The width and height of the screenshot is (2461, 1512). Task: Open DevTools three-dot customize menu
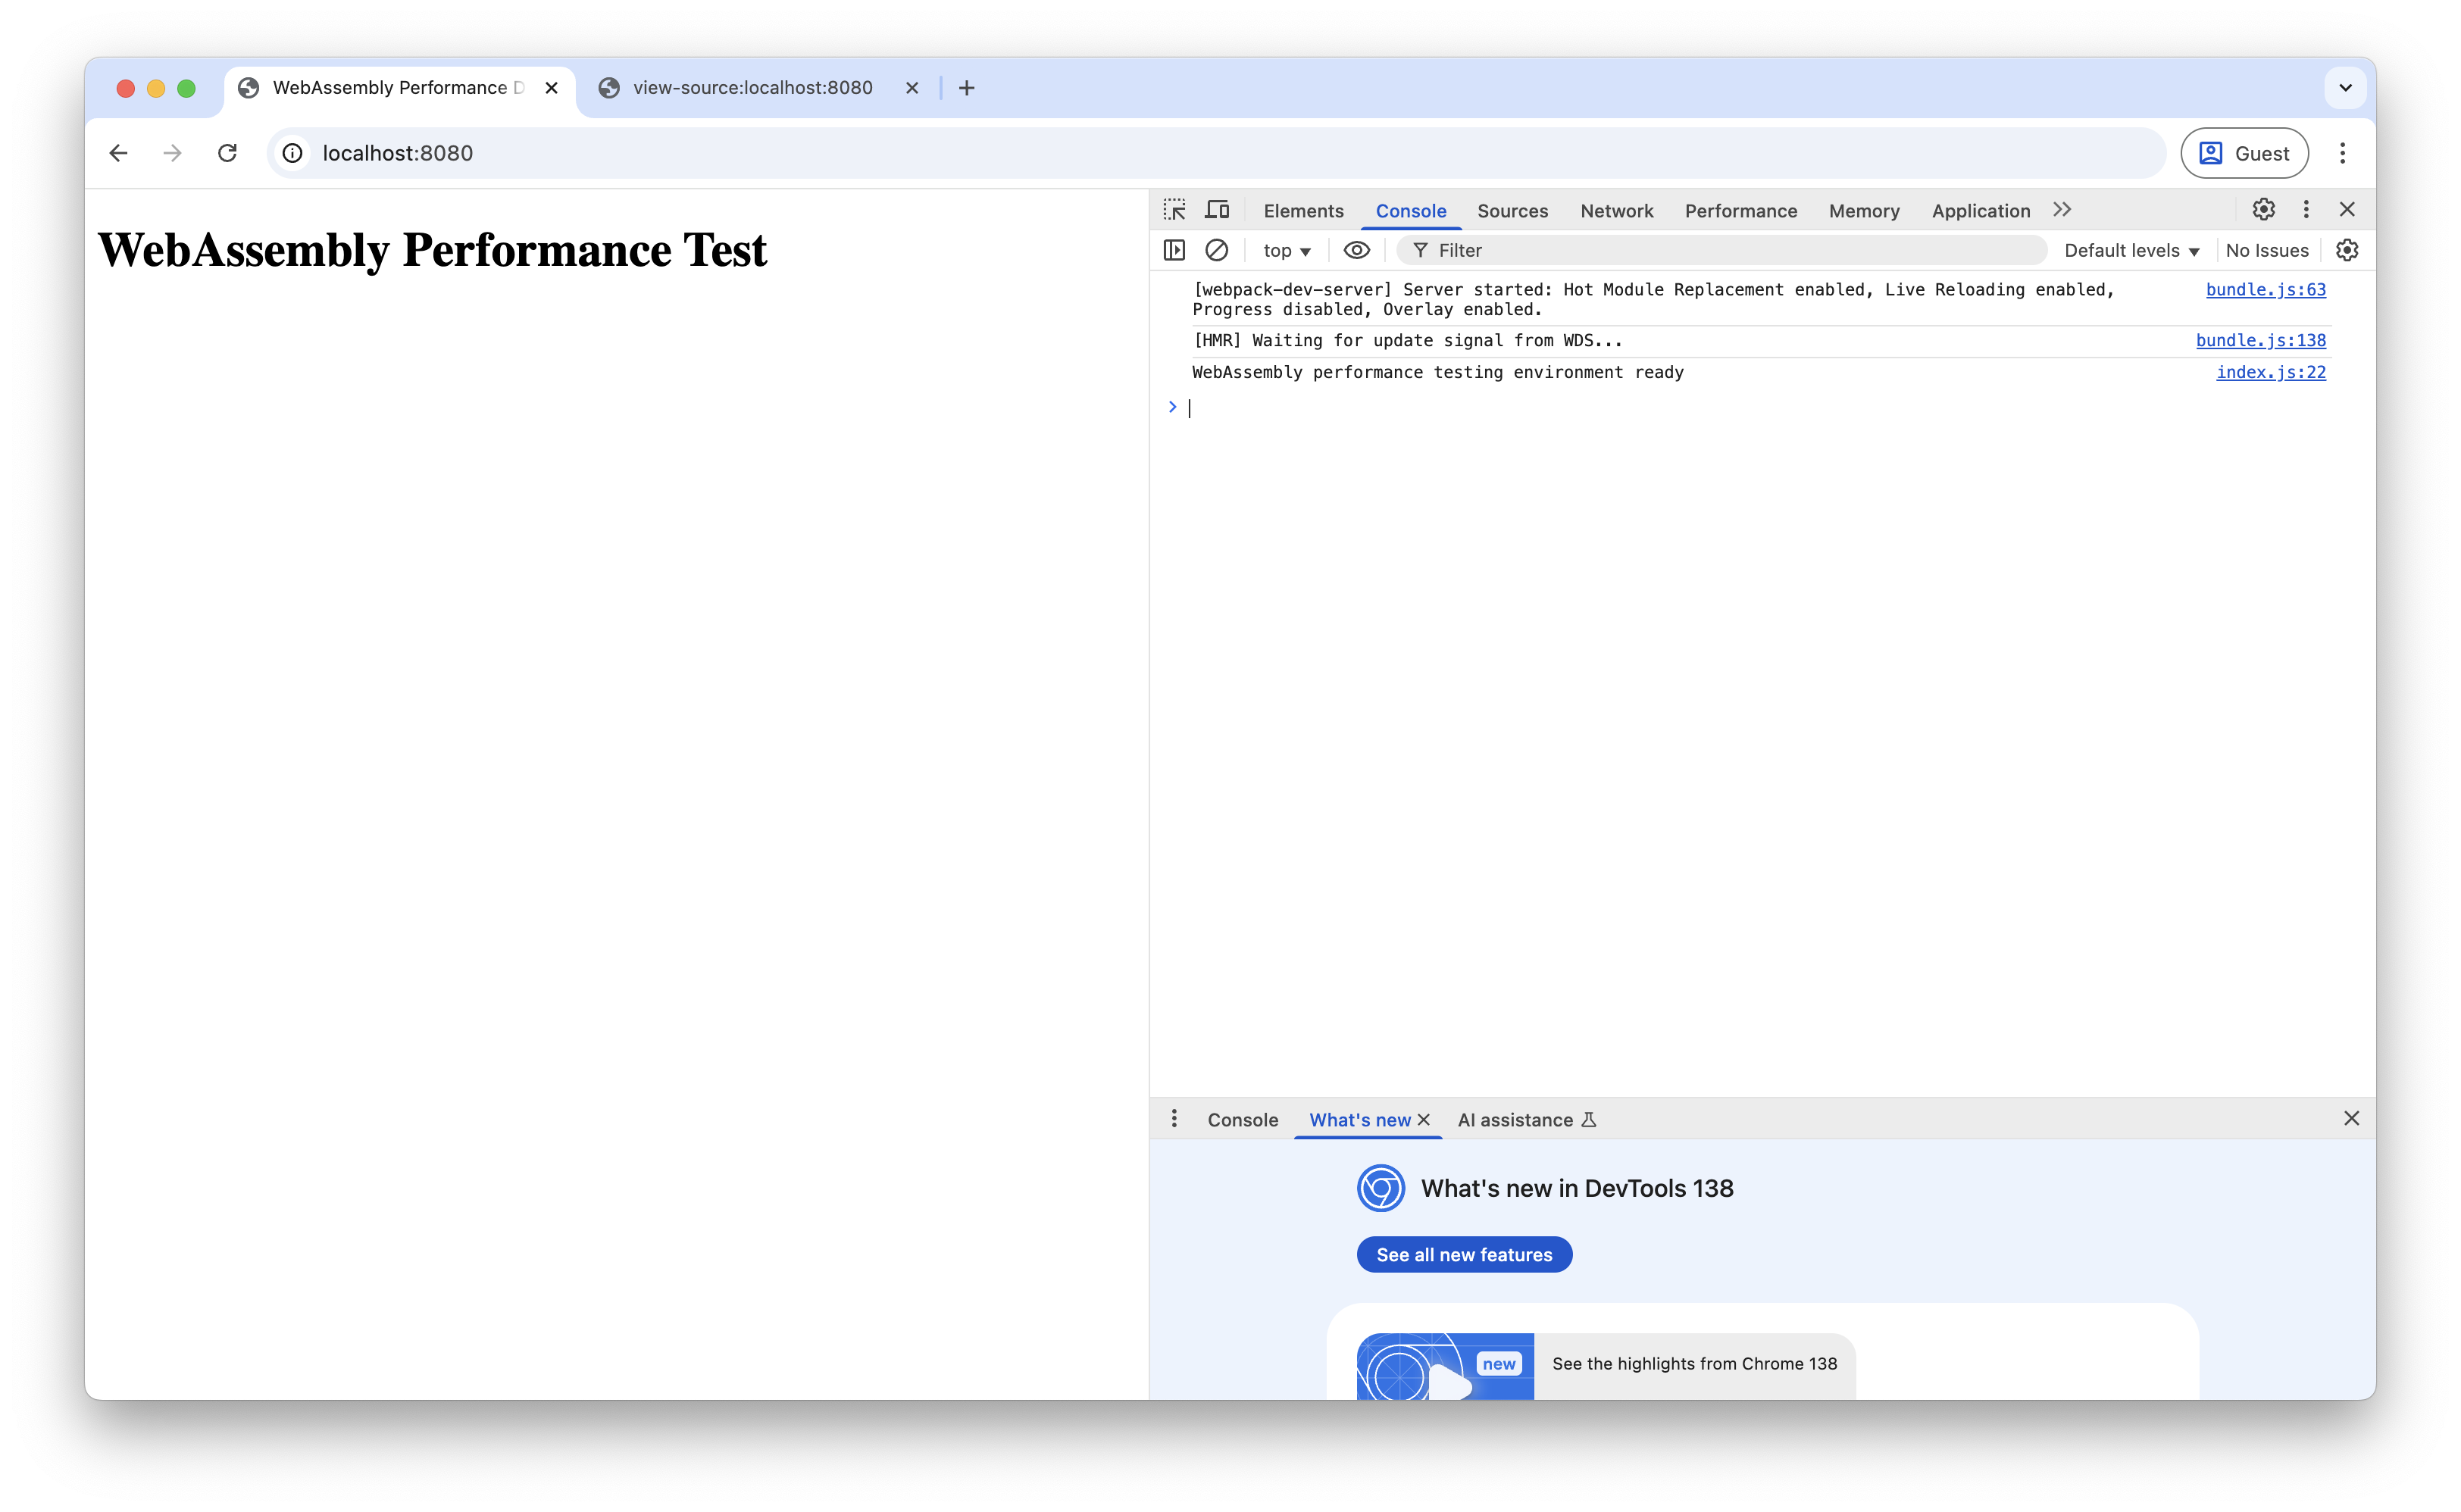click(x=2306, y=209)
